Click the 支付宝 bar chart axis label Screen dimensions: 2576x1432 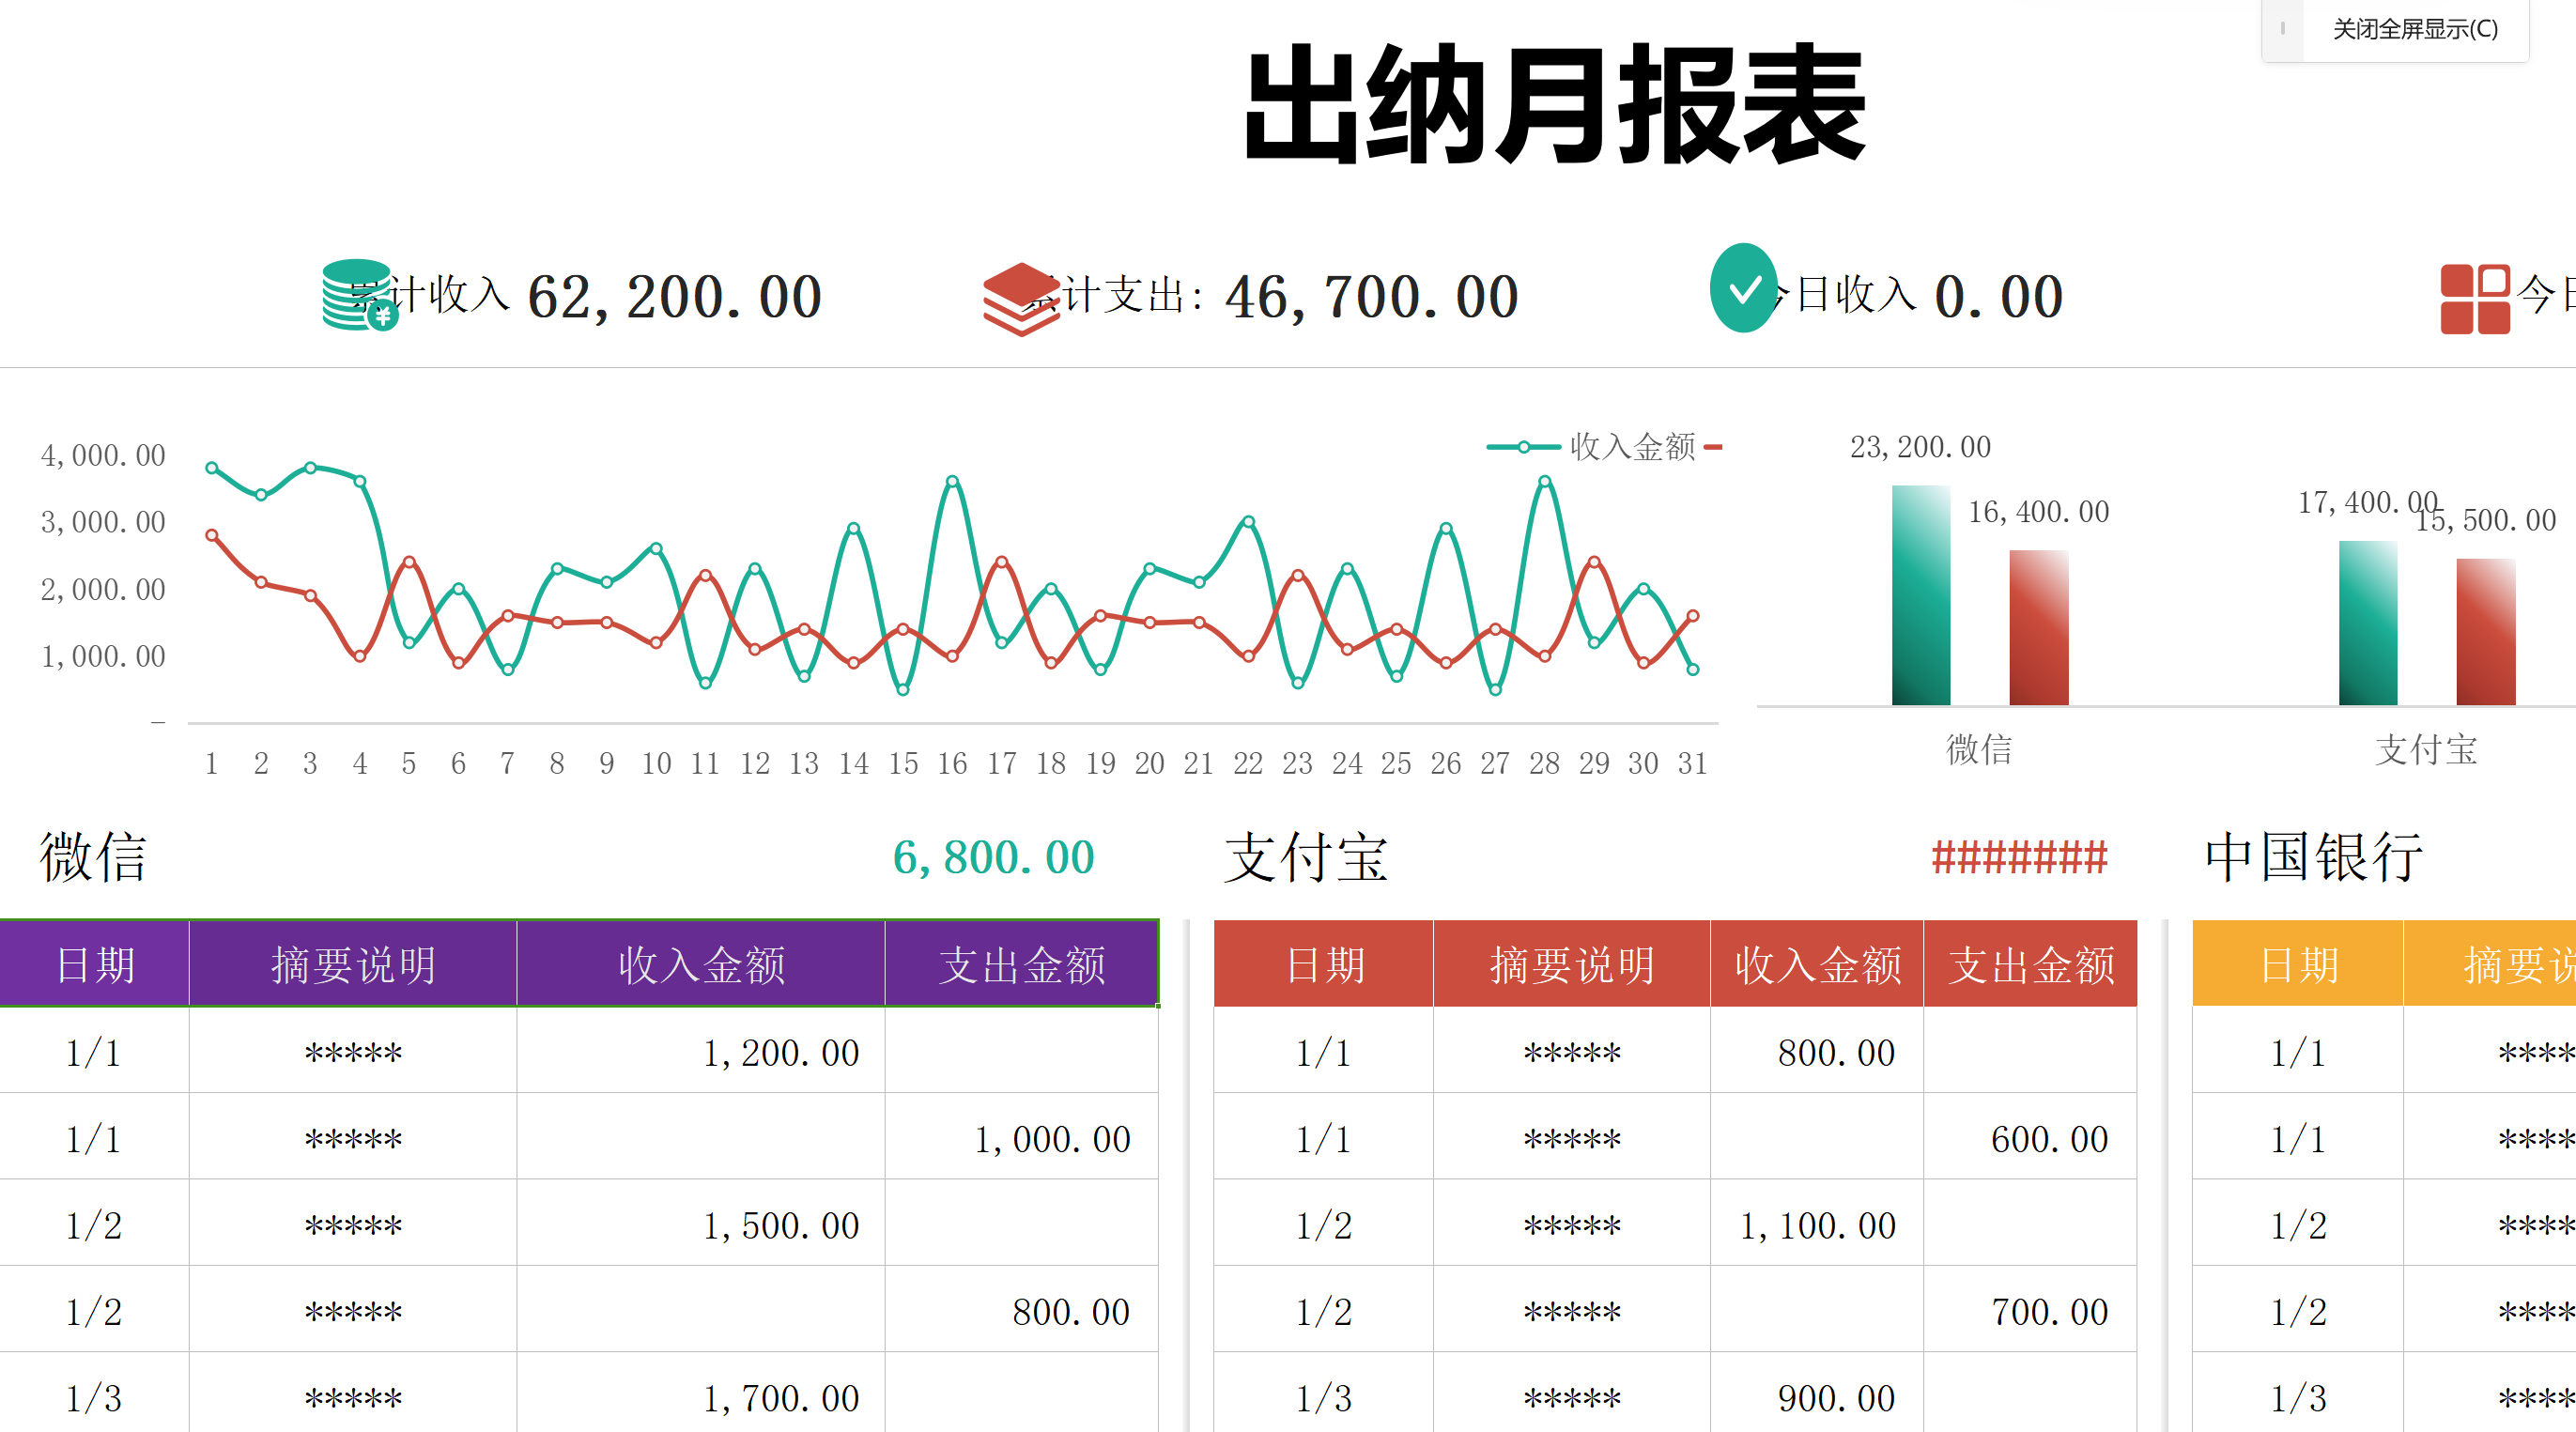pos(2426,749)
